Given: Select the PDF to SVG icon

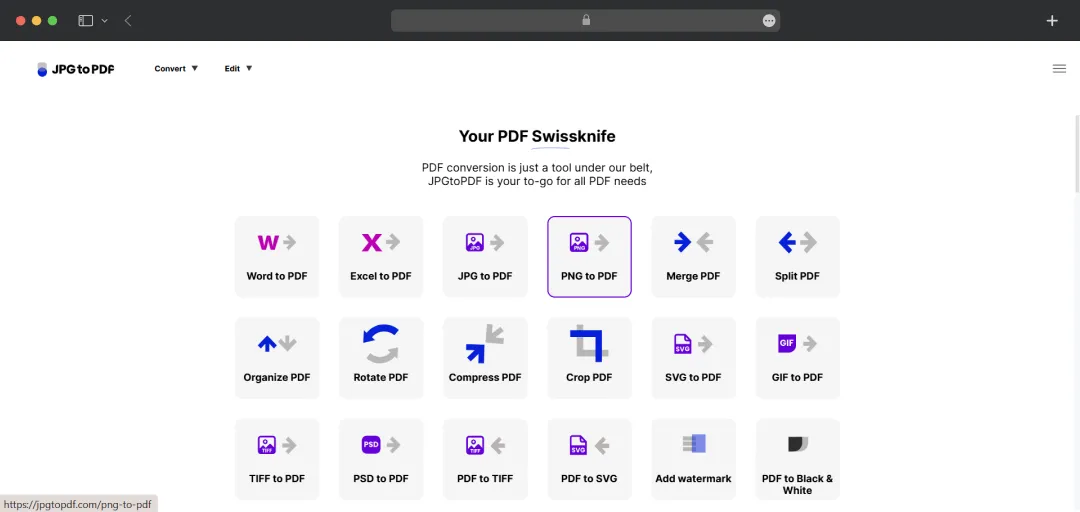Looking at the screenshot, I should [x=589, y=445].
